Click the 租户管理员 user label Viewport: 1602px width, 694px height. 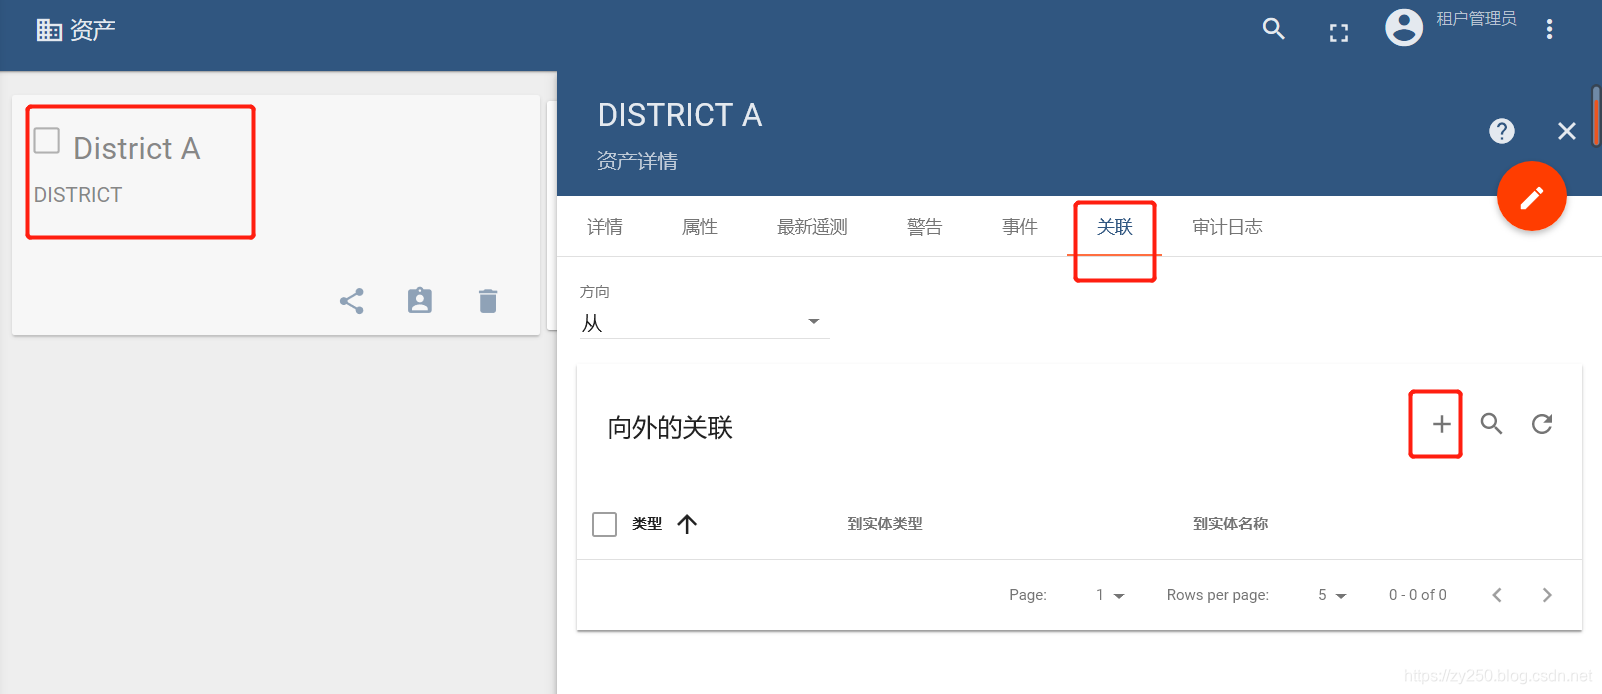pyautogui.click(x=1476, y=19)
